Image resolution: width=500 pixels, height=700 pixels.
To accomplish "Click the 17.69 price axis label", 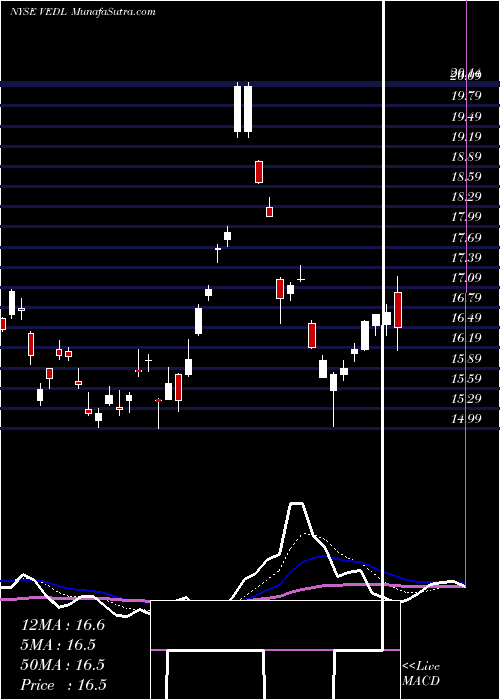I will point(466,238).
